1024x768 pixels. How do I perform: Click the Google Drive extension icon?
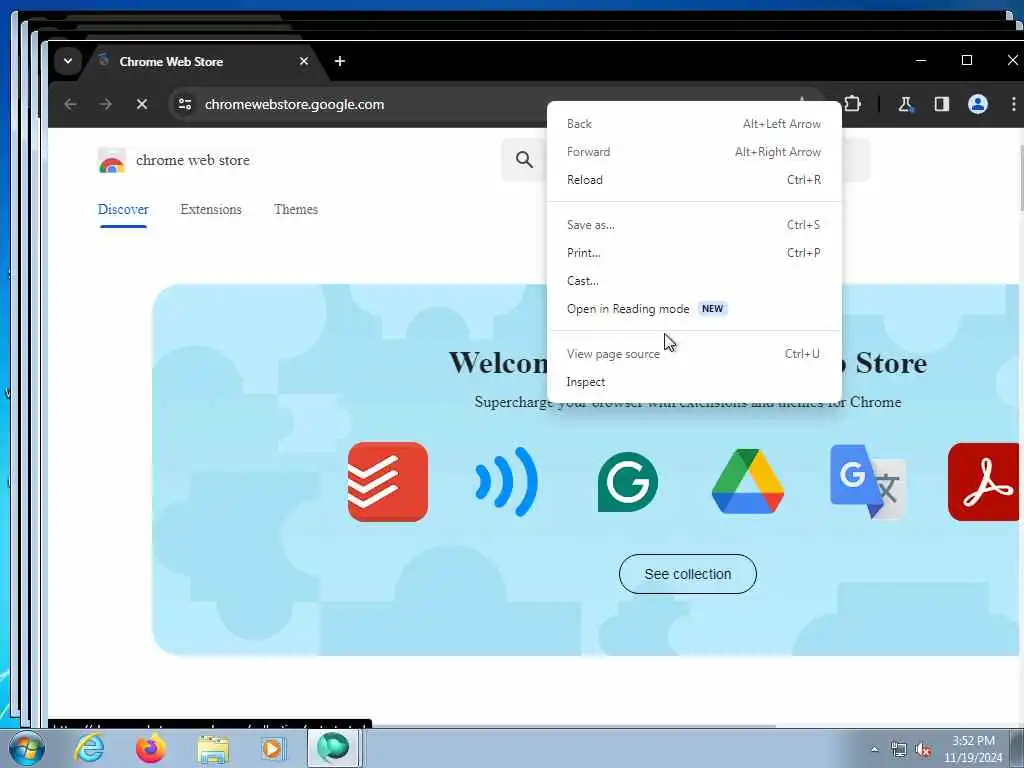click(x=748, y=481)
